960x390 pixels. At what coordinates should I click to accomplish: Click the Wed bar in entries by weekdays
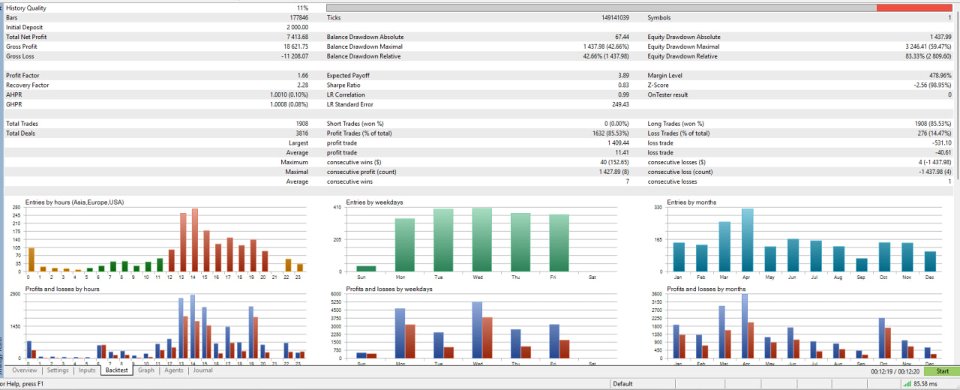click(482, 239)
